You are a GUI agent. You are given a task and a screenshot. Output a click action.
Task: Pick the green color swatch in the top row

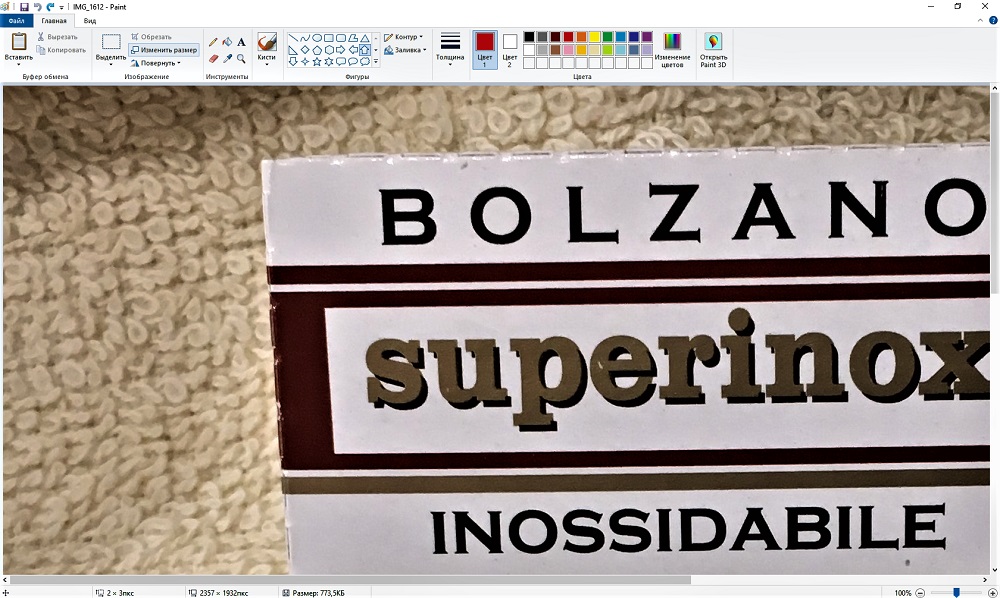tap(607, 37)
